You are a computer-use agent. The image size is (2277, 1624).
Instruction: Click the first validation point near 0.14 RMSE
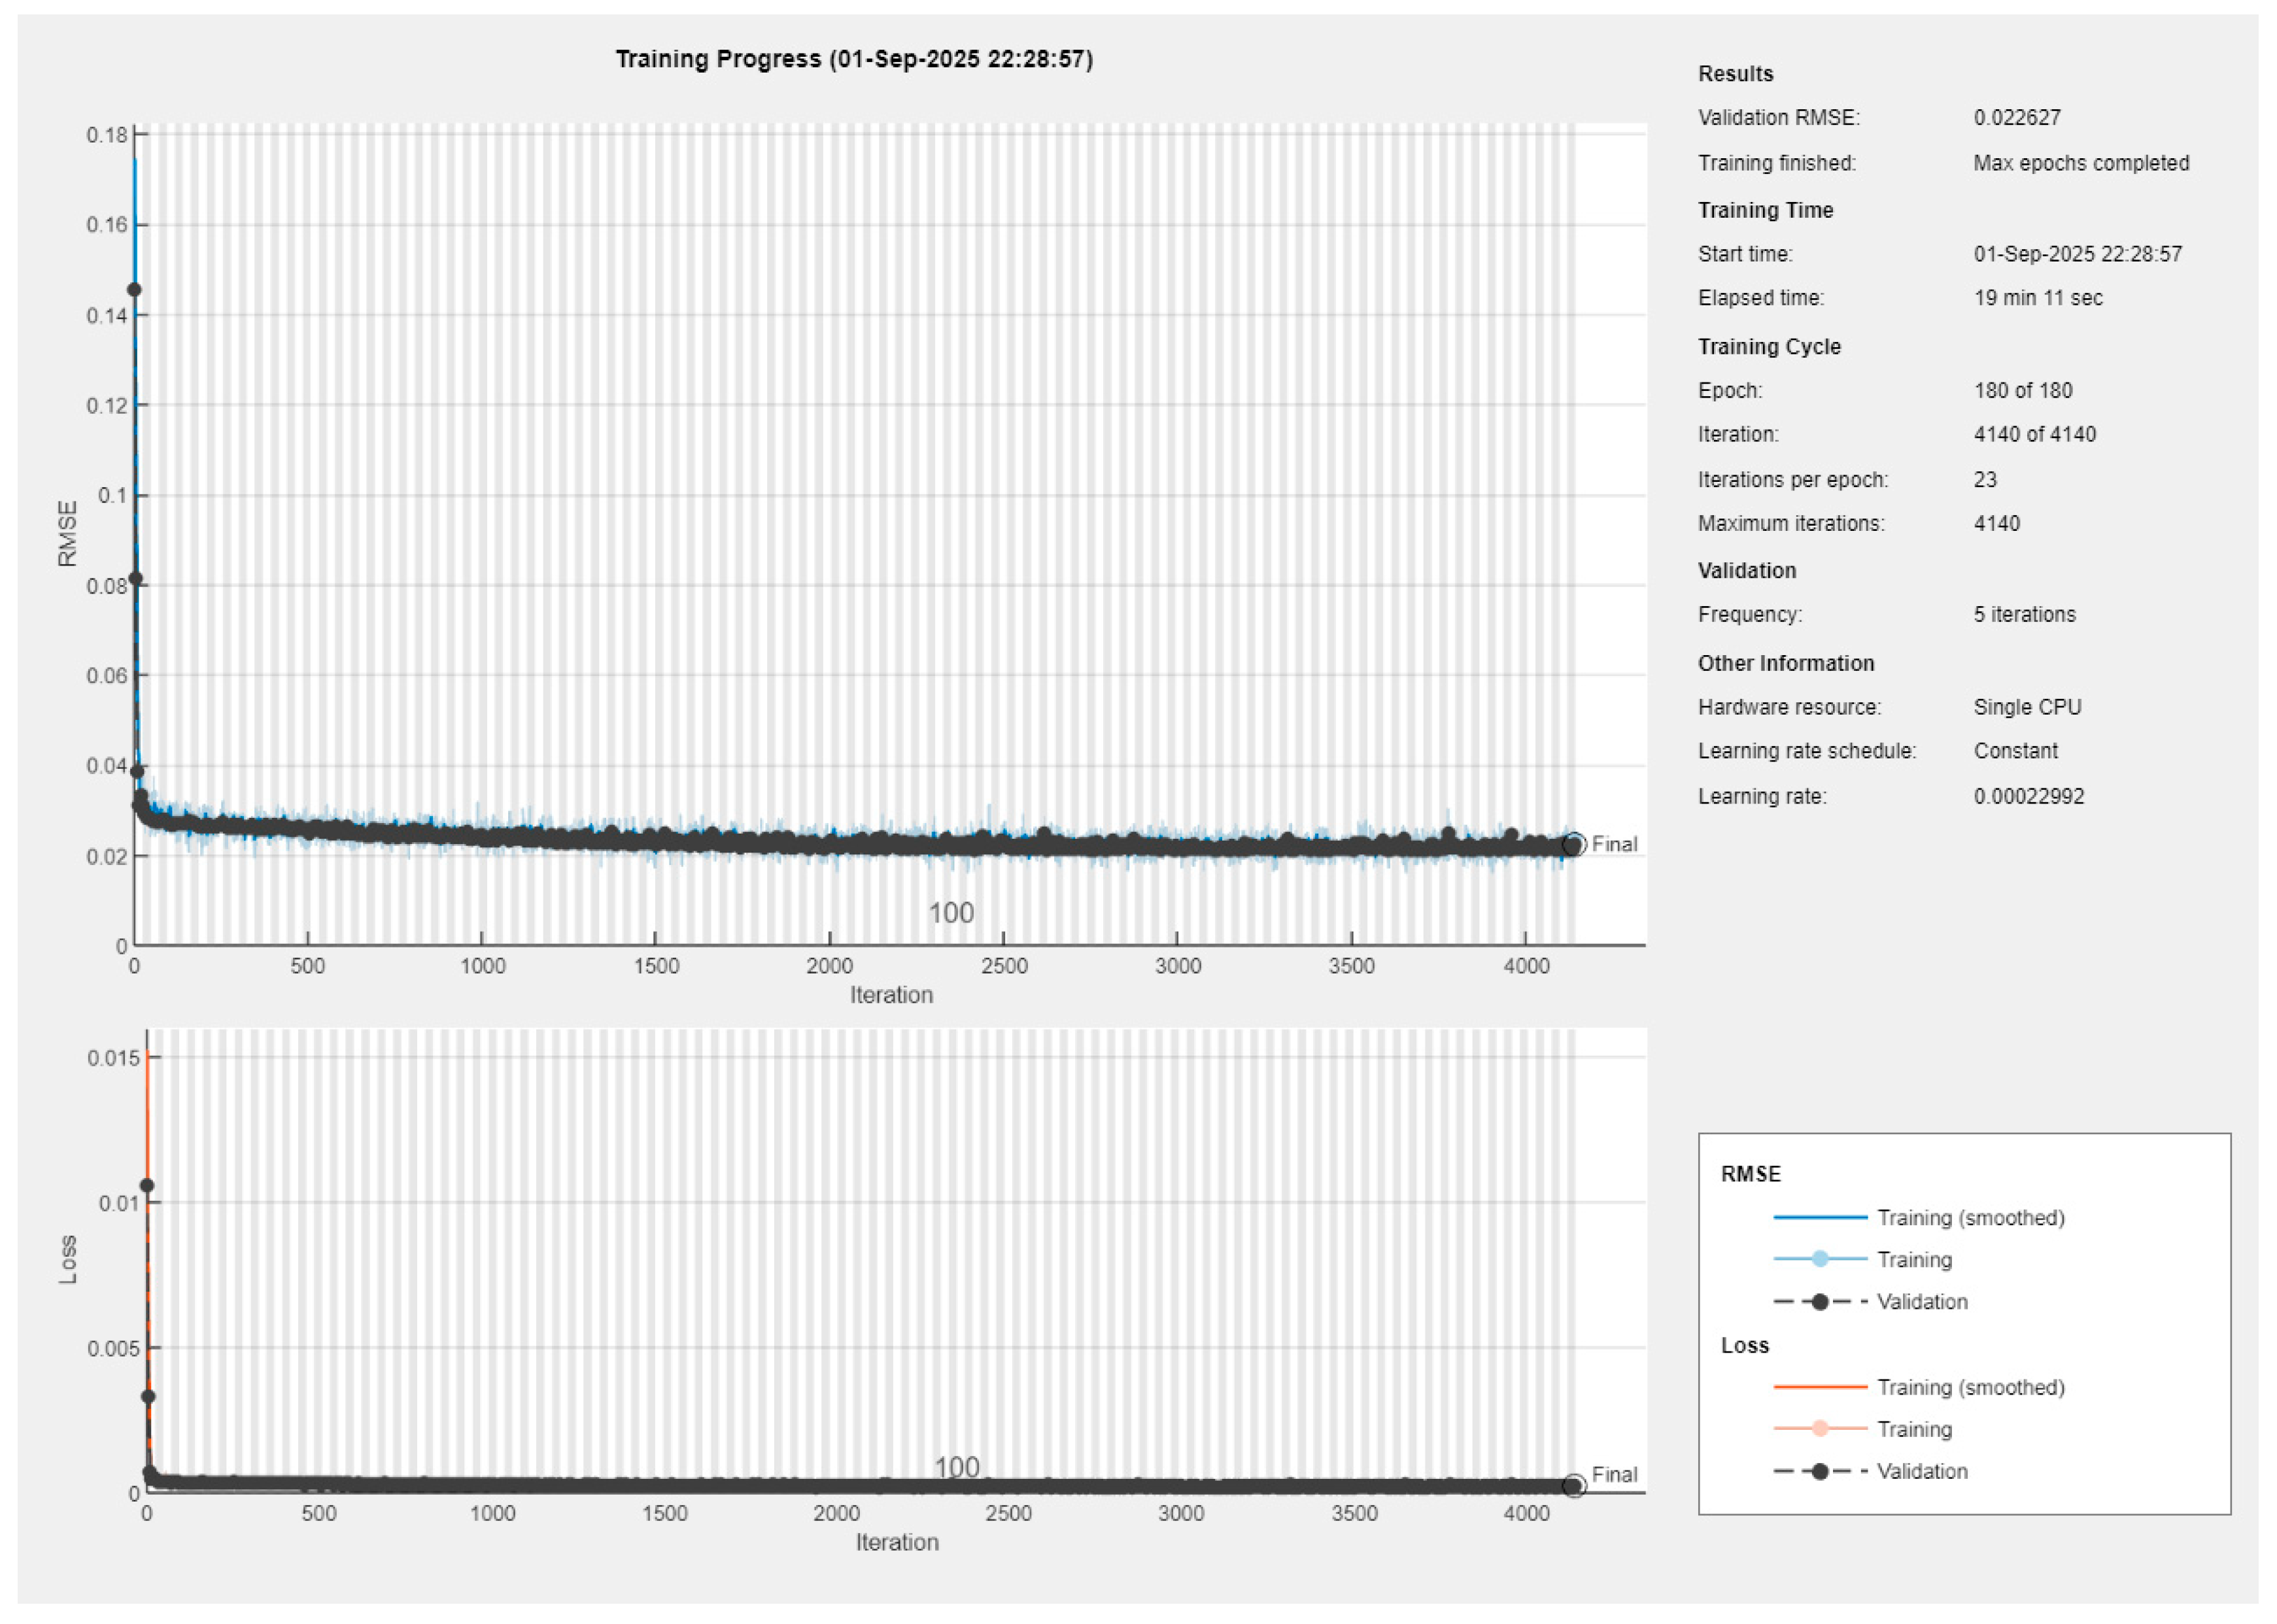pos(134,290)
